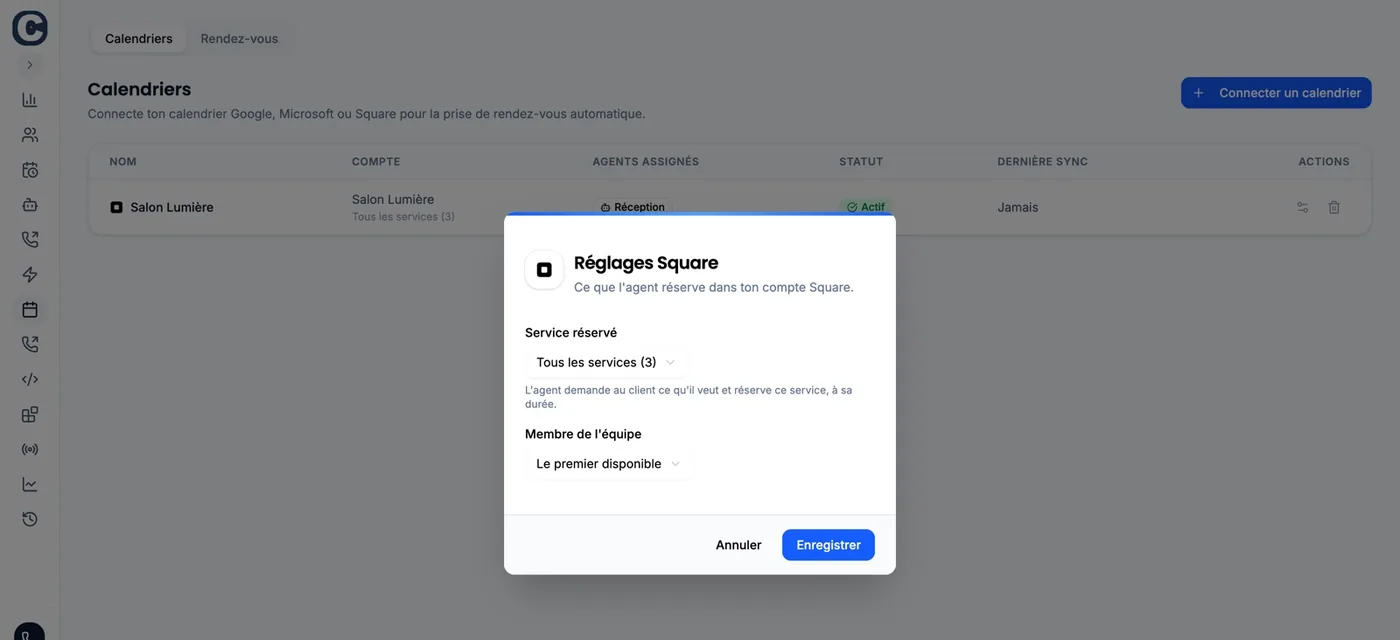1400x640 pixels.
Task: Click the NOM column header
Action: point(123,161)
